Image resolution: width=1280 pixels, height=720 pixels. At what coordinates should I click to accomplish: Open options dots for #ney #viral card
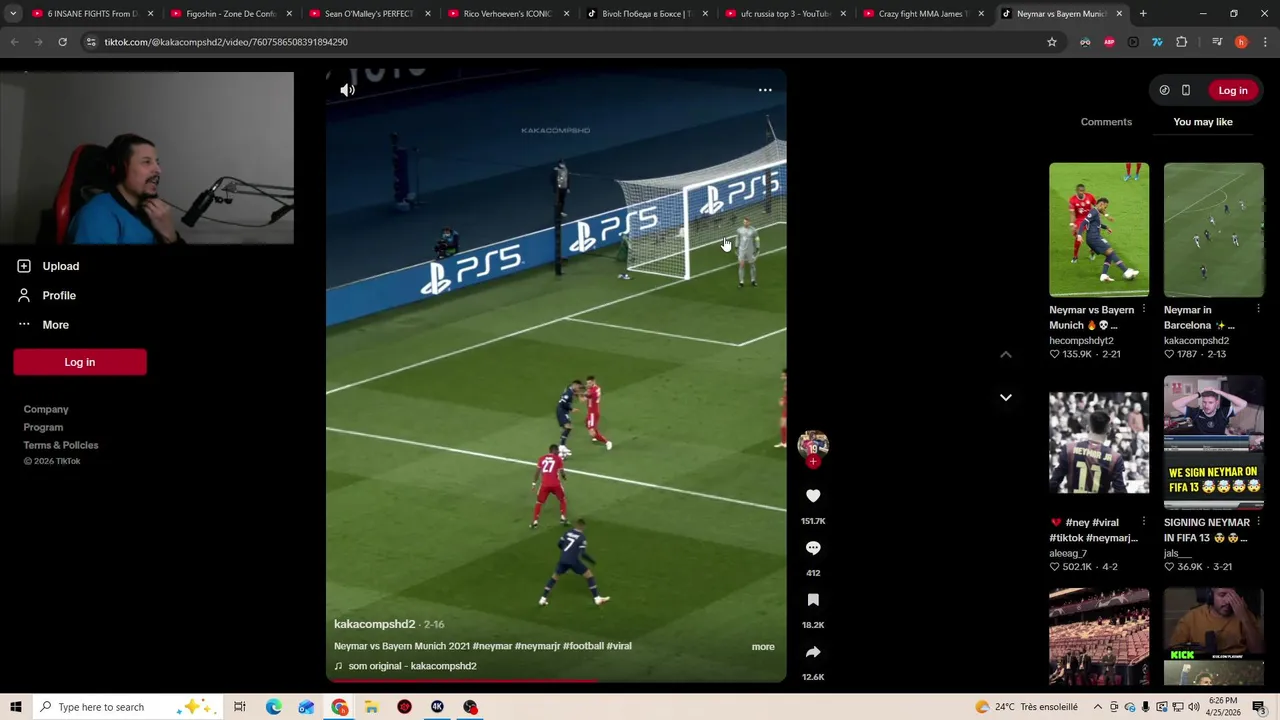[x=1143, y=523]
